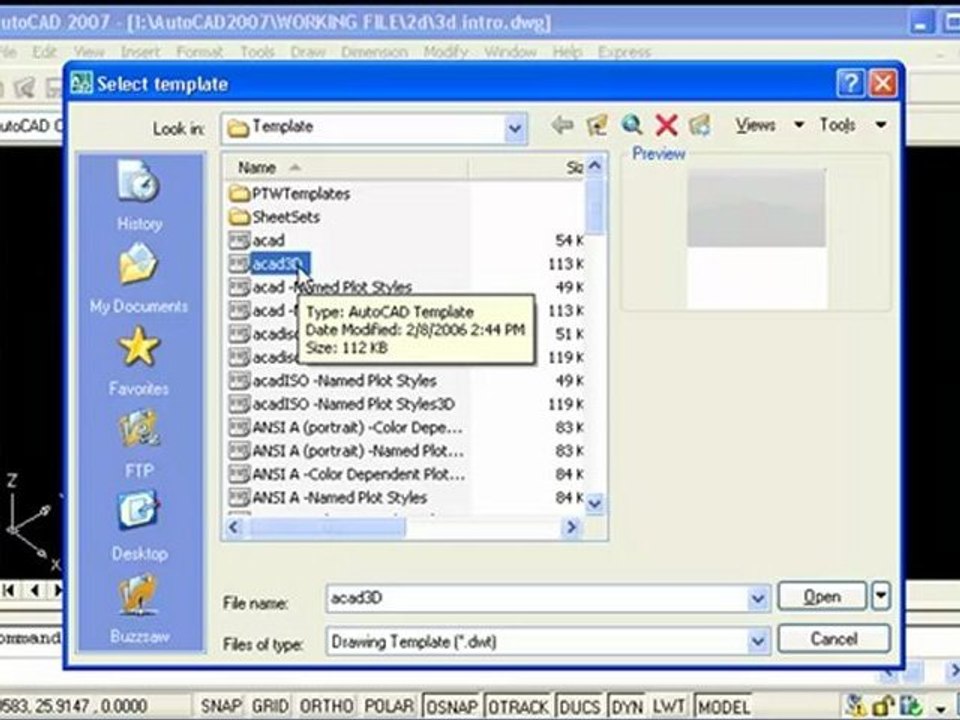Image resolution: width=960 pixels, height=720 pixels.
Task: Open the Draw menu in AutoCAD
Action: point(308,52)
